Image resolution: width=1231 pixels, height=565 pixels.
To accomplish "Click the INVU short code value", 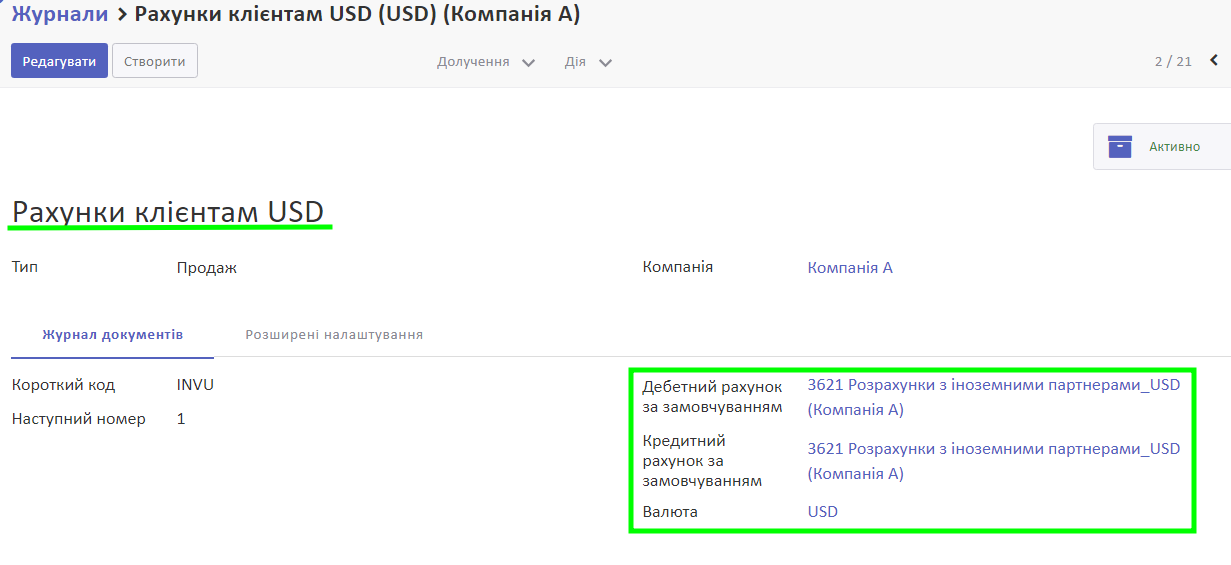I will 195,385.
